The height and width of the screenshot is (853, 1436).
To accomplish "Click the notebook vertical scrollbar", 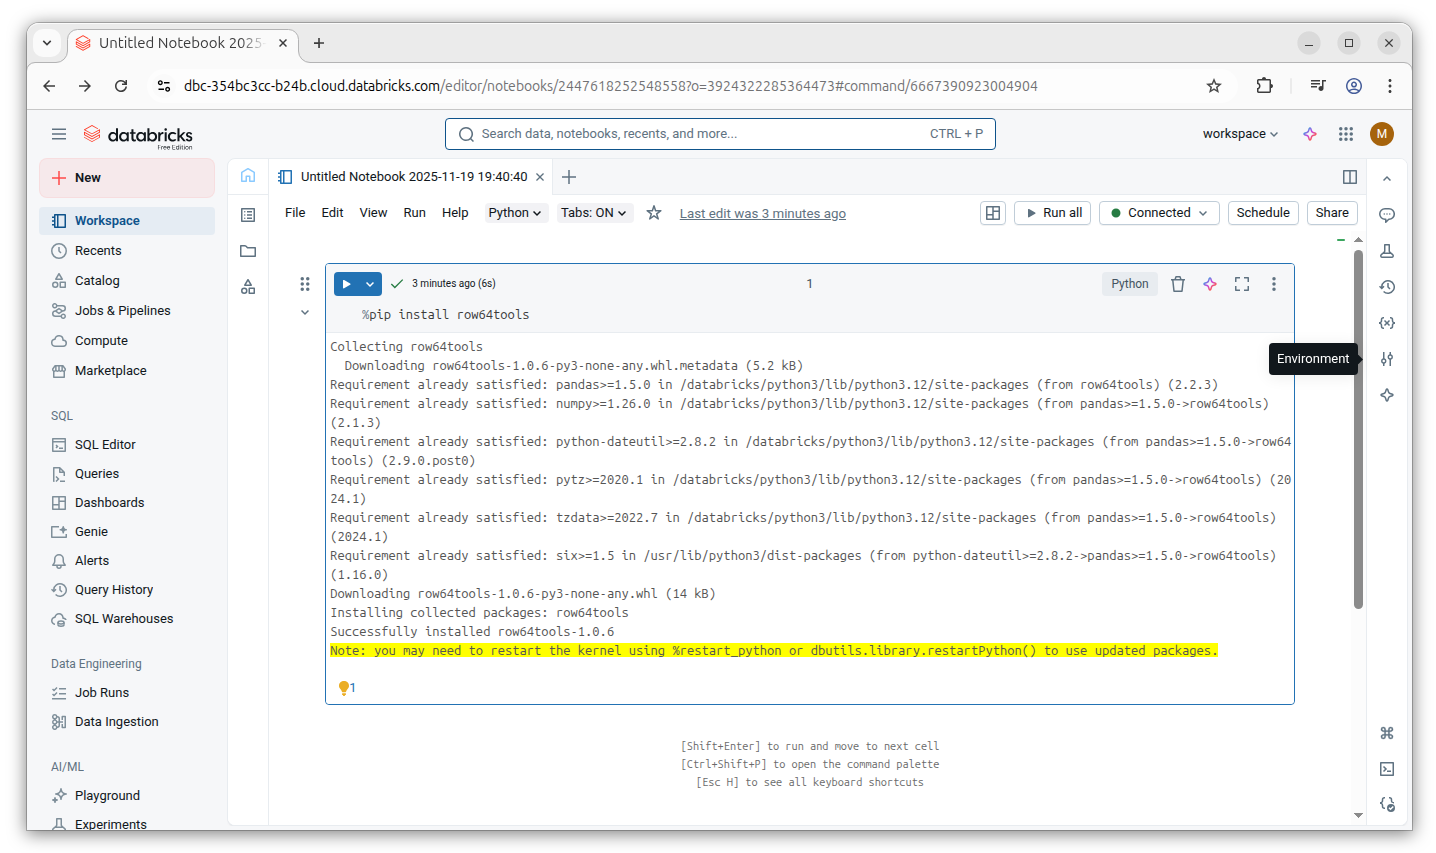I will tap(1358, 430).
